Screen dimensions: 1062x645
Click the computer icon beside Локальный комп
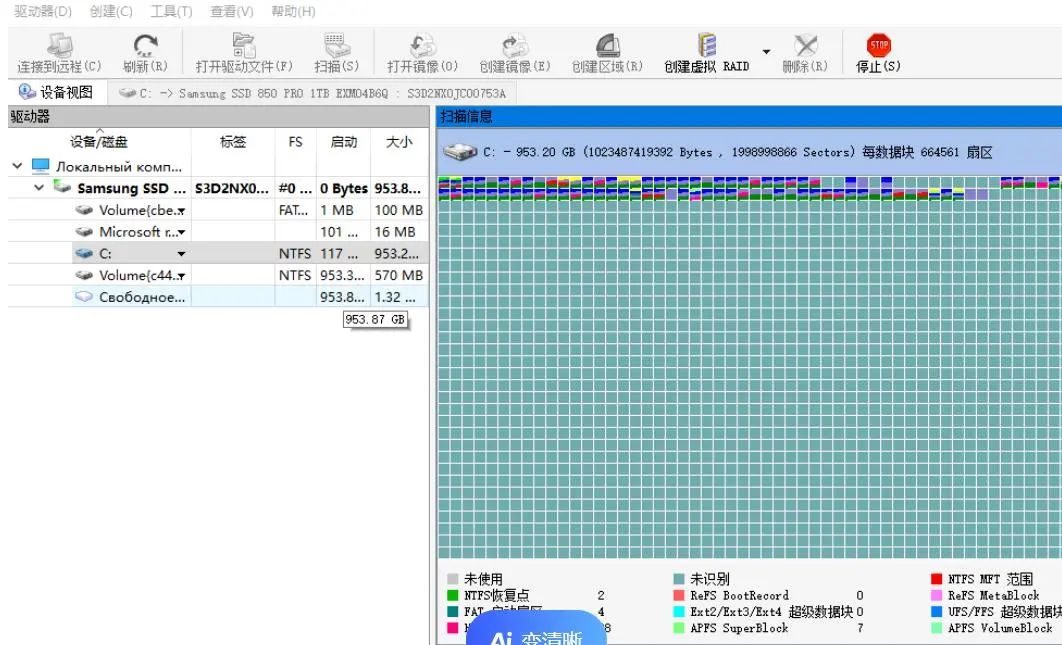tap(41, 166)
